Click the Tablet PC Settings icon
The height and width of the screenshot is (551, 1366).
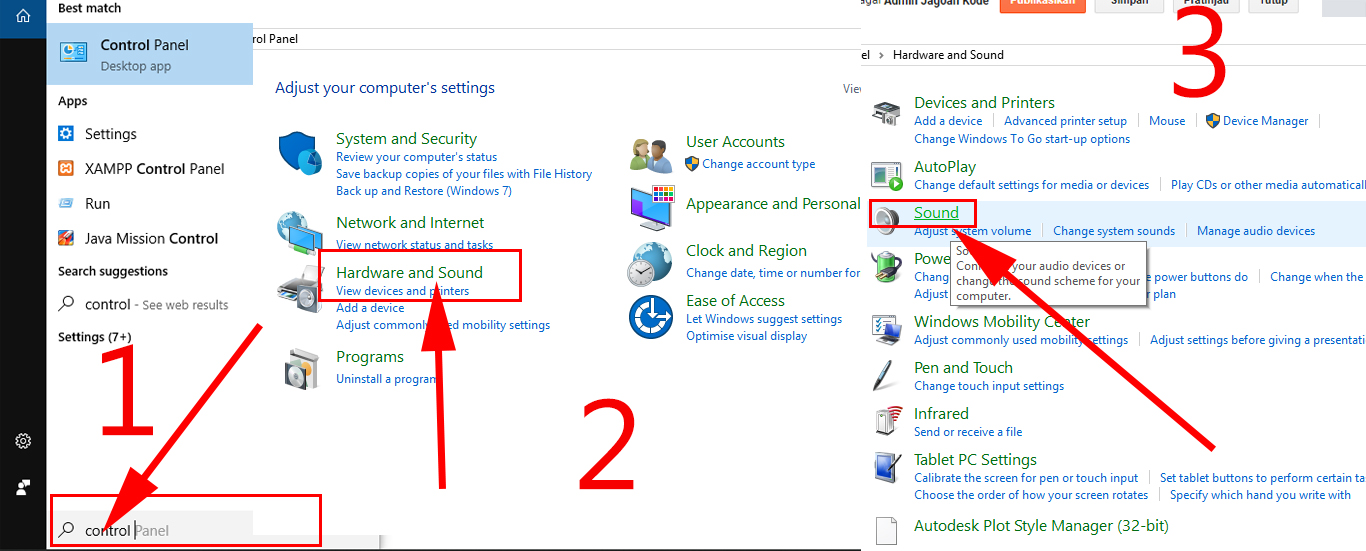(887, 467)
